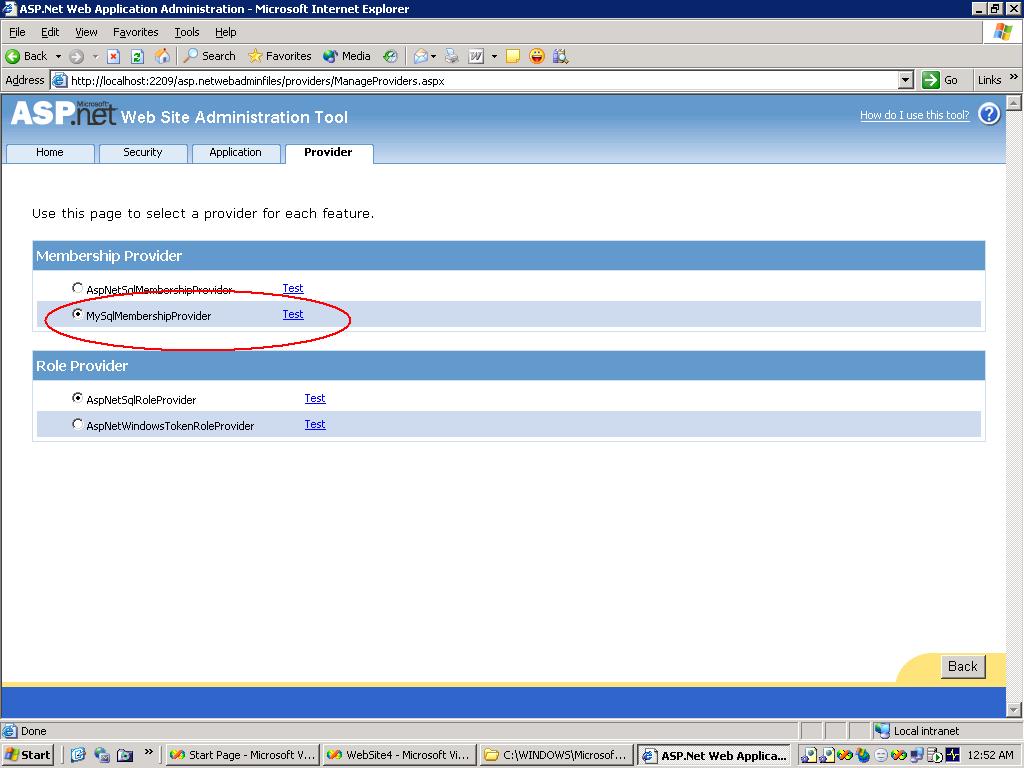
Task: Click Test link for AspNetWindowsTokenRoleProvider
Action: pyautogui.click(x=315, y=424)
